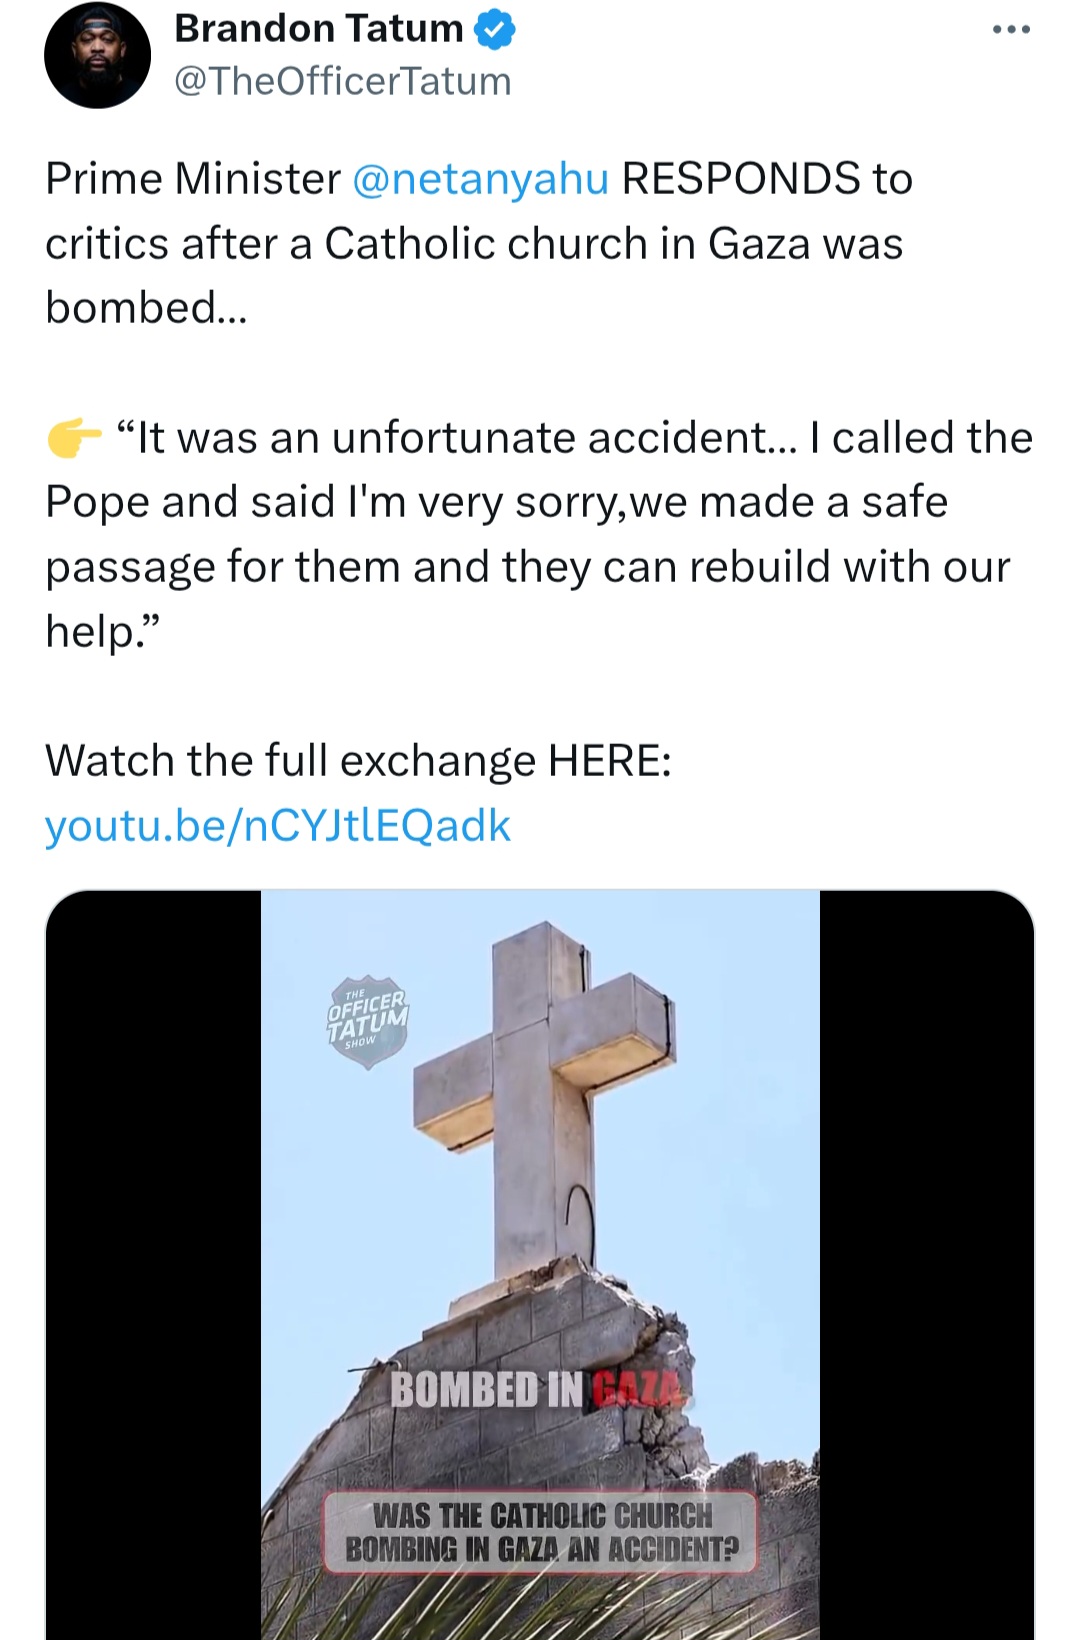1080x1640 pixels.
Task: Open the @TheOfficerTatum handle
Action: (x=342, y=81)
